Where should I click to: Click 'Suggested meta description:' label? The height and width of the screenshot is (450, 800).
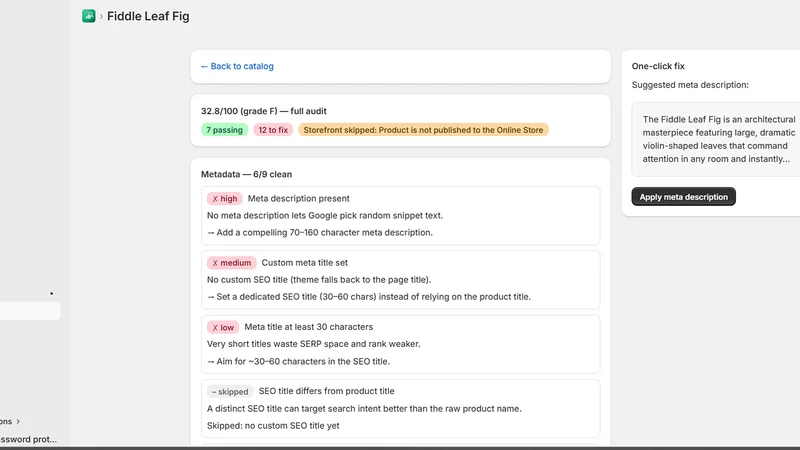[x=690, y=85]
